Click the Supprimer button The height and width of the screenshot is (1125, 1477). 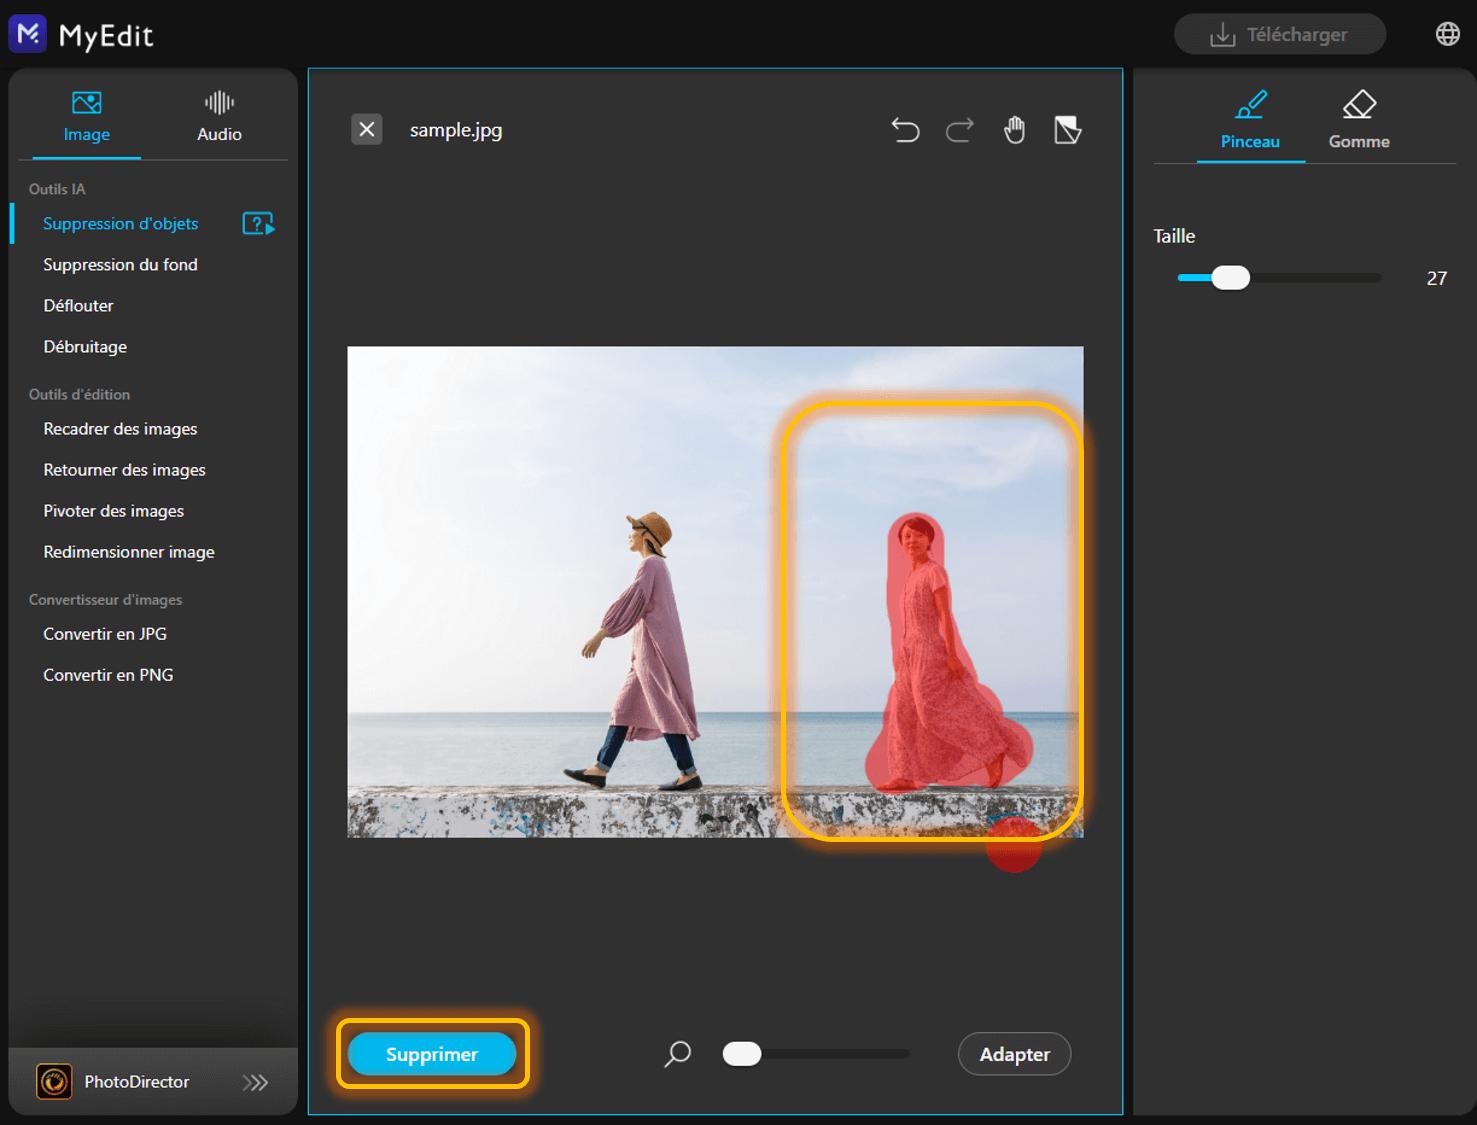pos(432,1053)
